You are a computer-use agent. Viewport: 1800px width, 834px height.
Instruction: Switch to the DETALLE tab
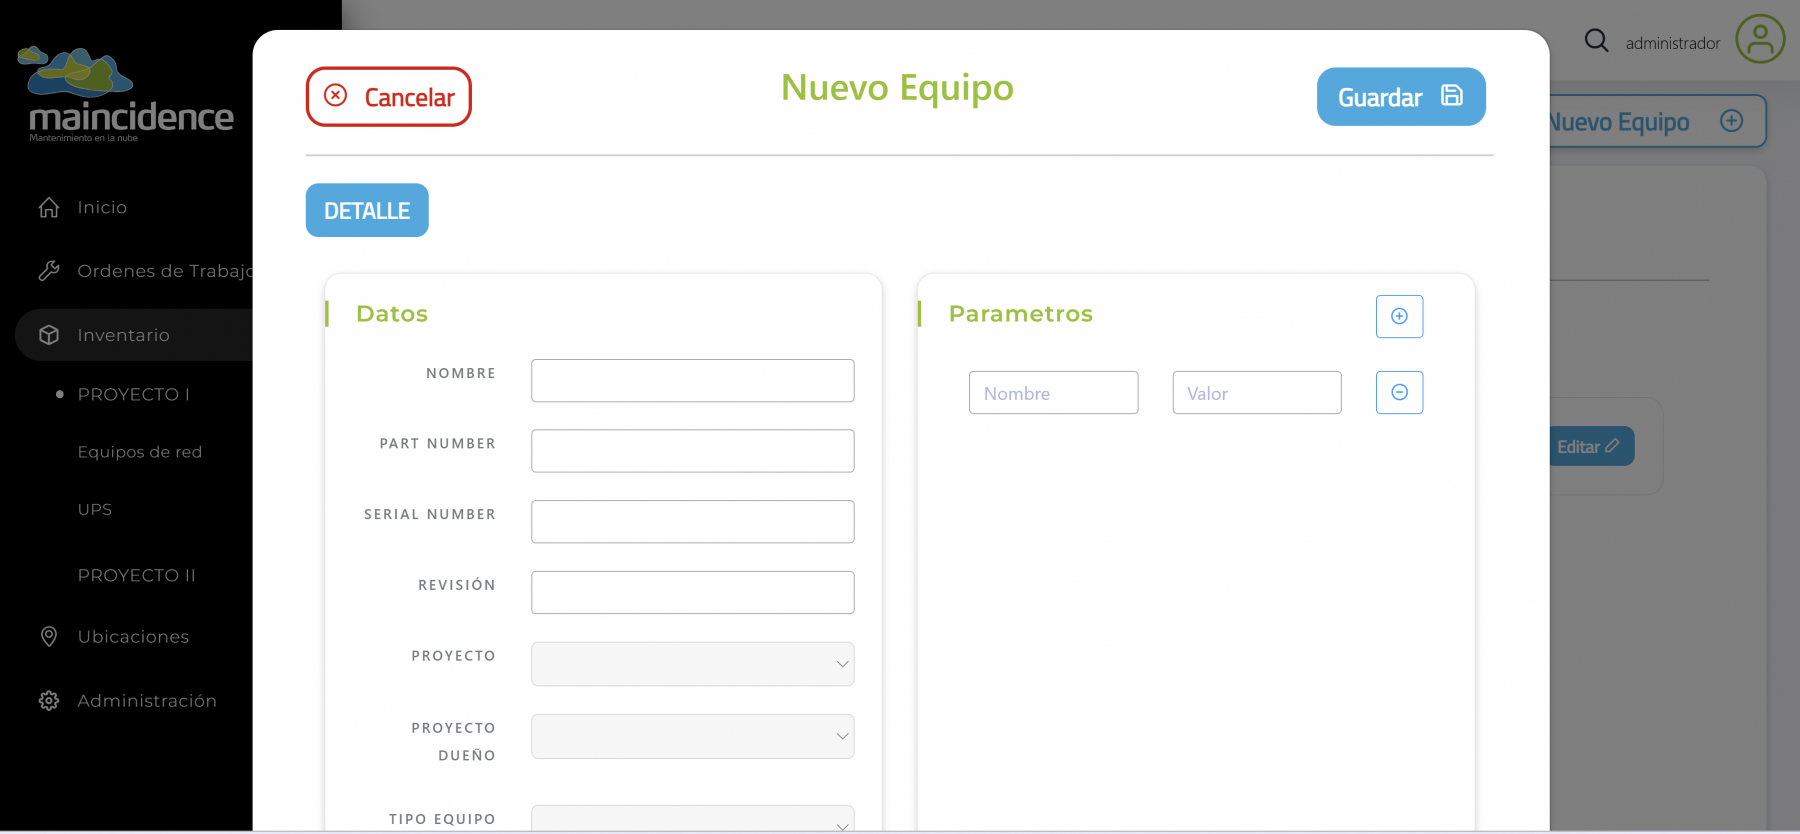[x=367, y=210]
